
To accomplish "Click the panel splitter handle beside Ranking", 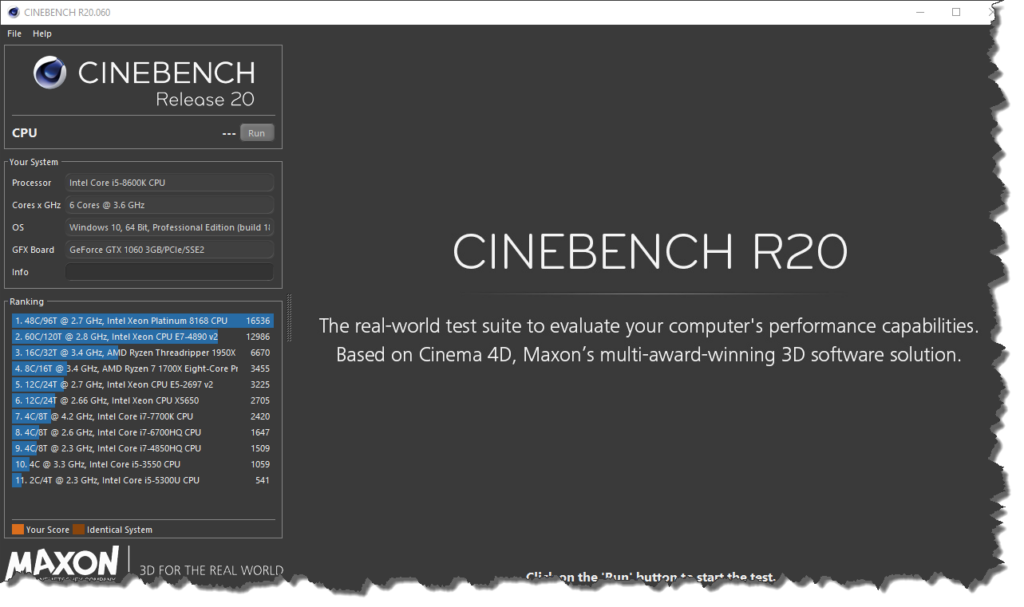I will coord(289,318).
